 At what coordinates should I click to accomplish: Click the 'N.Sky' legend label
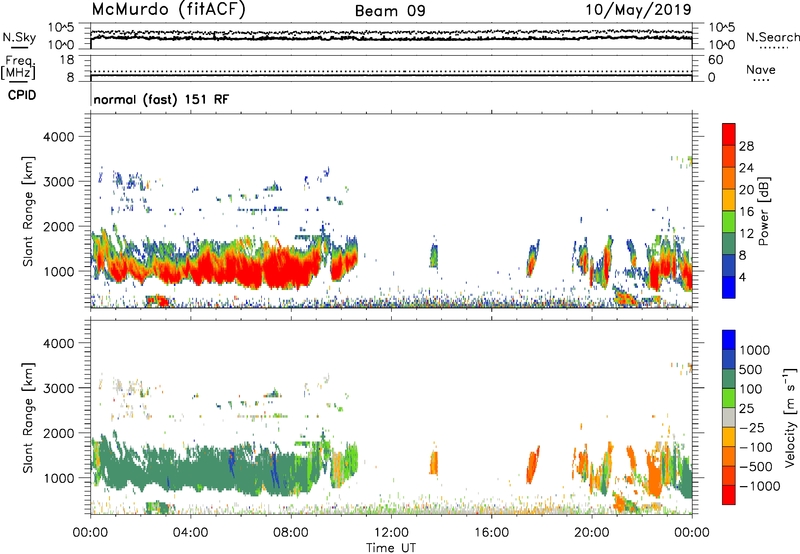[x=19, y=37]
